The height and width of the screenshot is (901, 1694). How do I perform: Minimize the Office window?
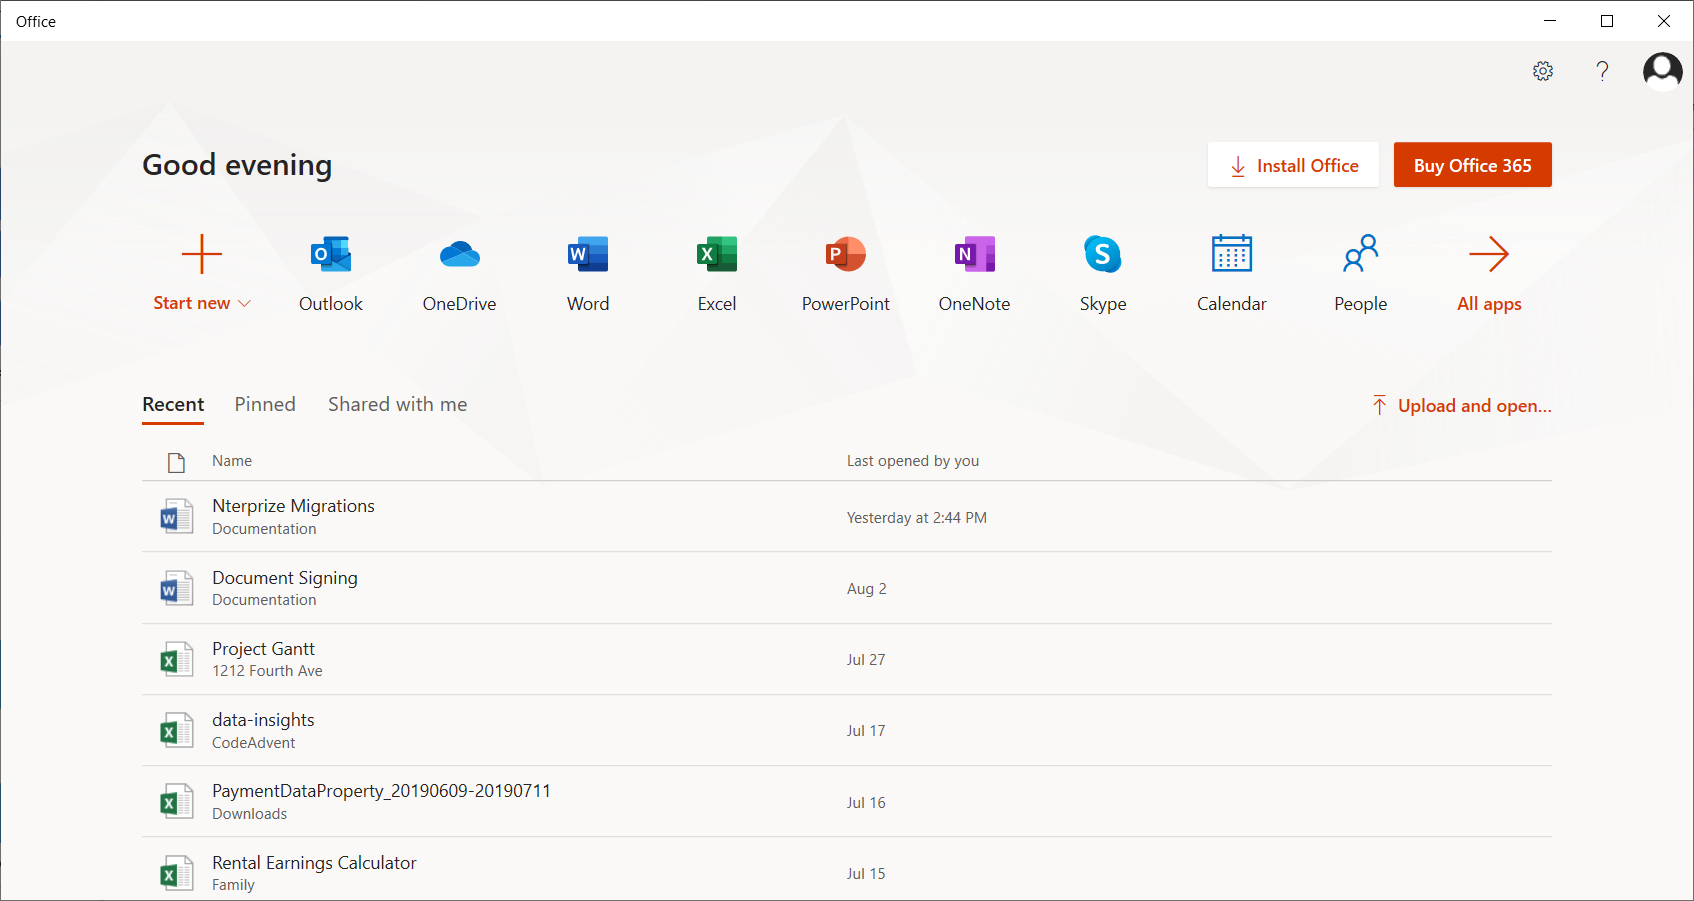pyautogui.click(x=1550, y=21)
